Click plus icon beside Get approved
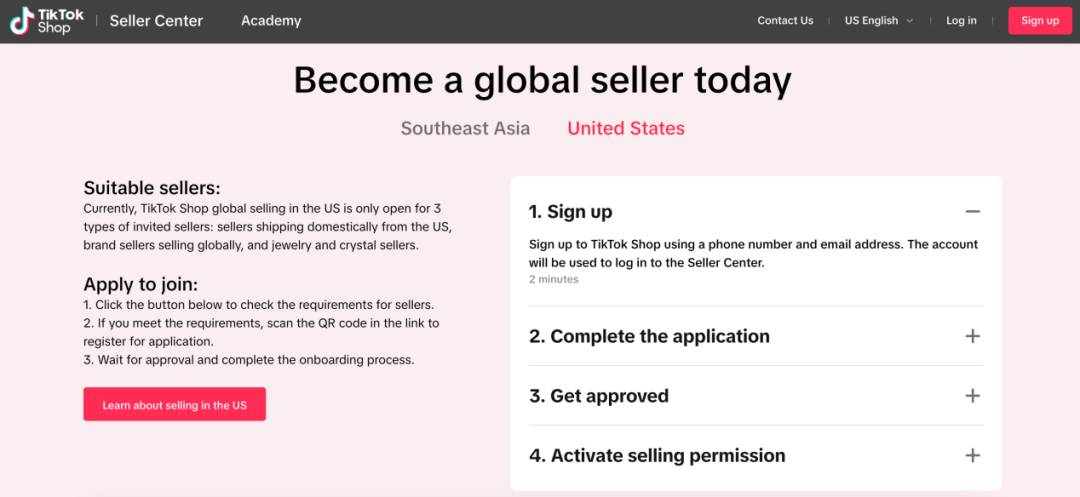Screen dimensions: 1080x497 (x=972, y=396)
